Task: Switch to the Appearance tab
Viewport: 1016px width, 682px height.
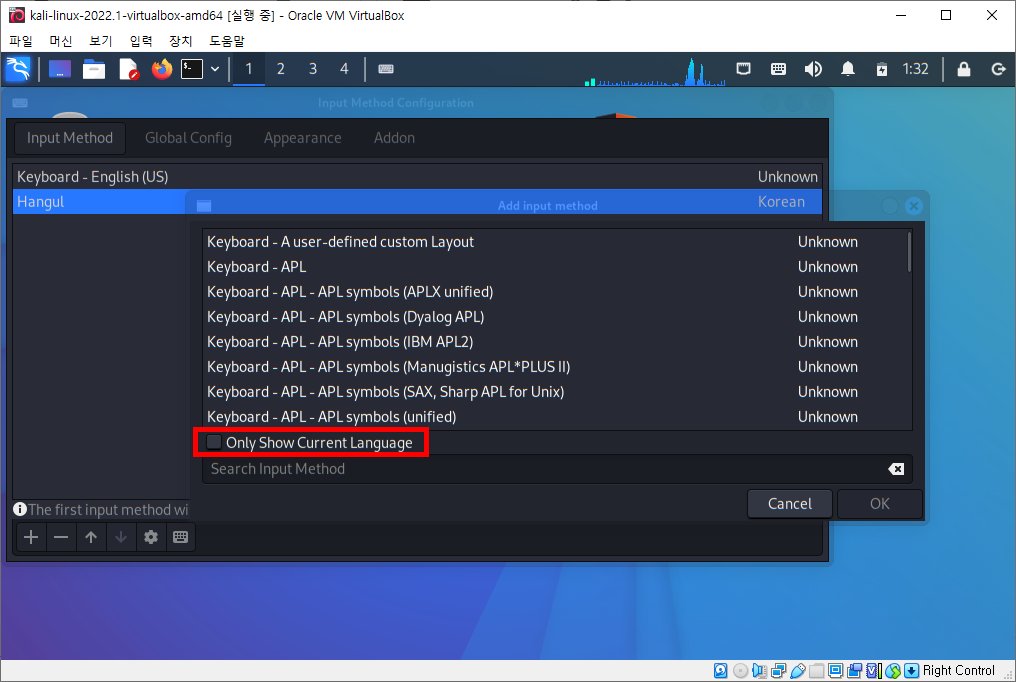Action: 303,138
